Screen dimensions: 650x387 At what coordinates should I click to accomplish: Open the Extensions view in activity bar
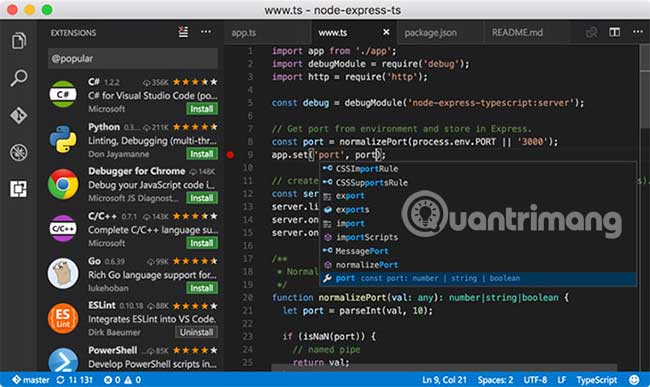19,189
